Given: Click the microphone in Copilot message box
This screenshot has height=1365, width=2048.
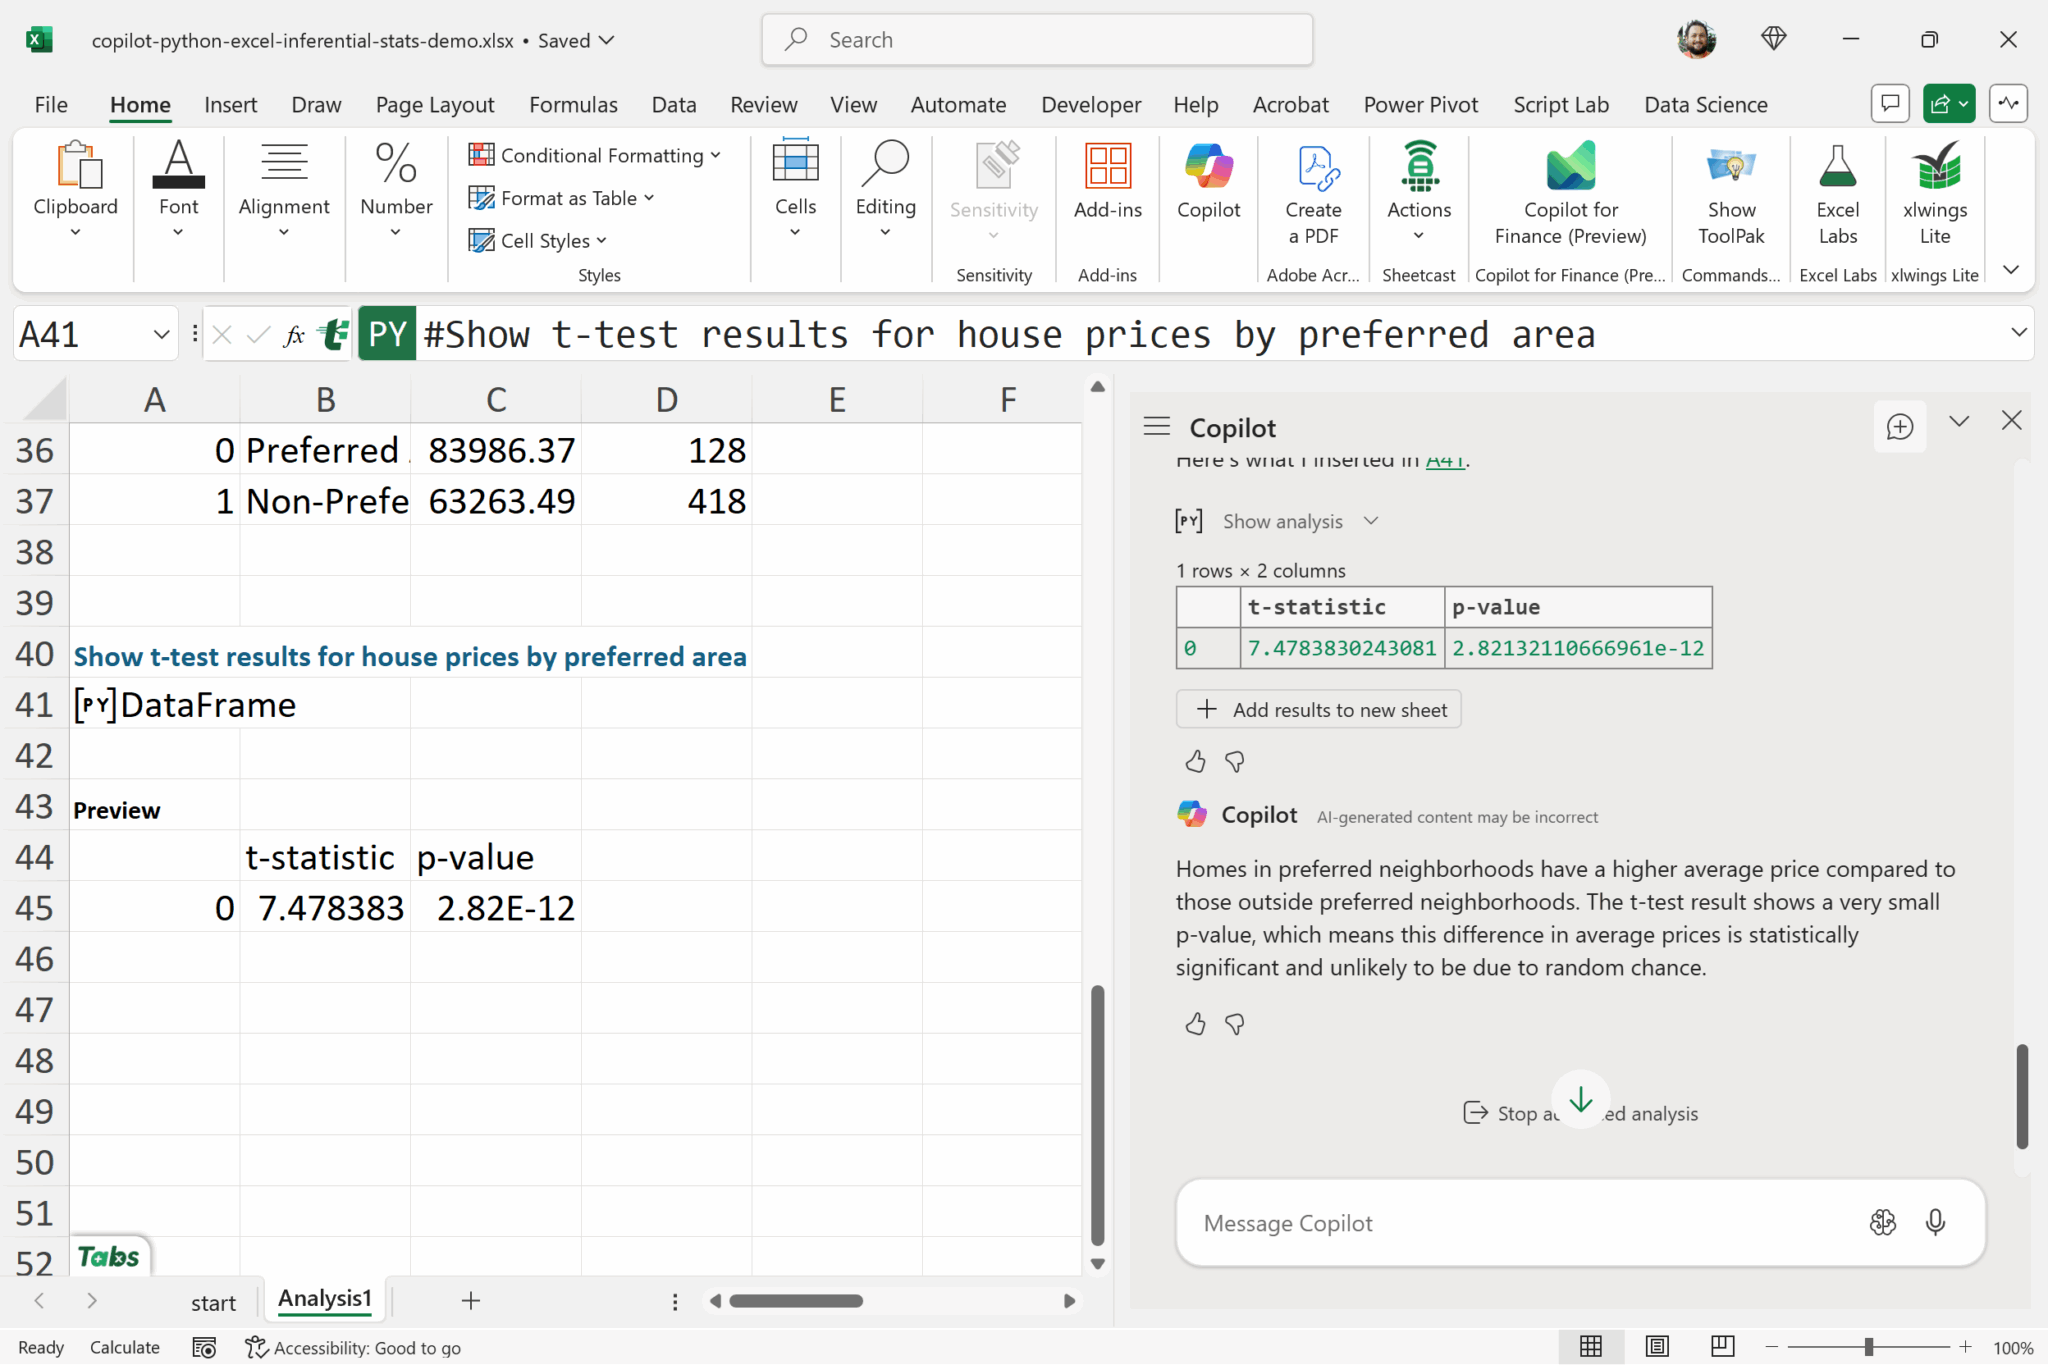Looking at the screenshot, I should coord(1935,1222).
